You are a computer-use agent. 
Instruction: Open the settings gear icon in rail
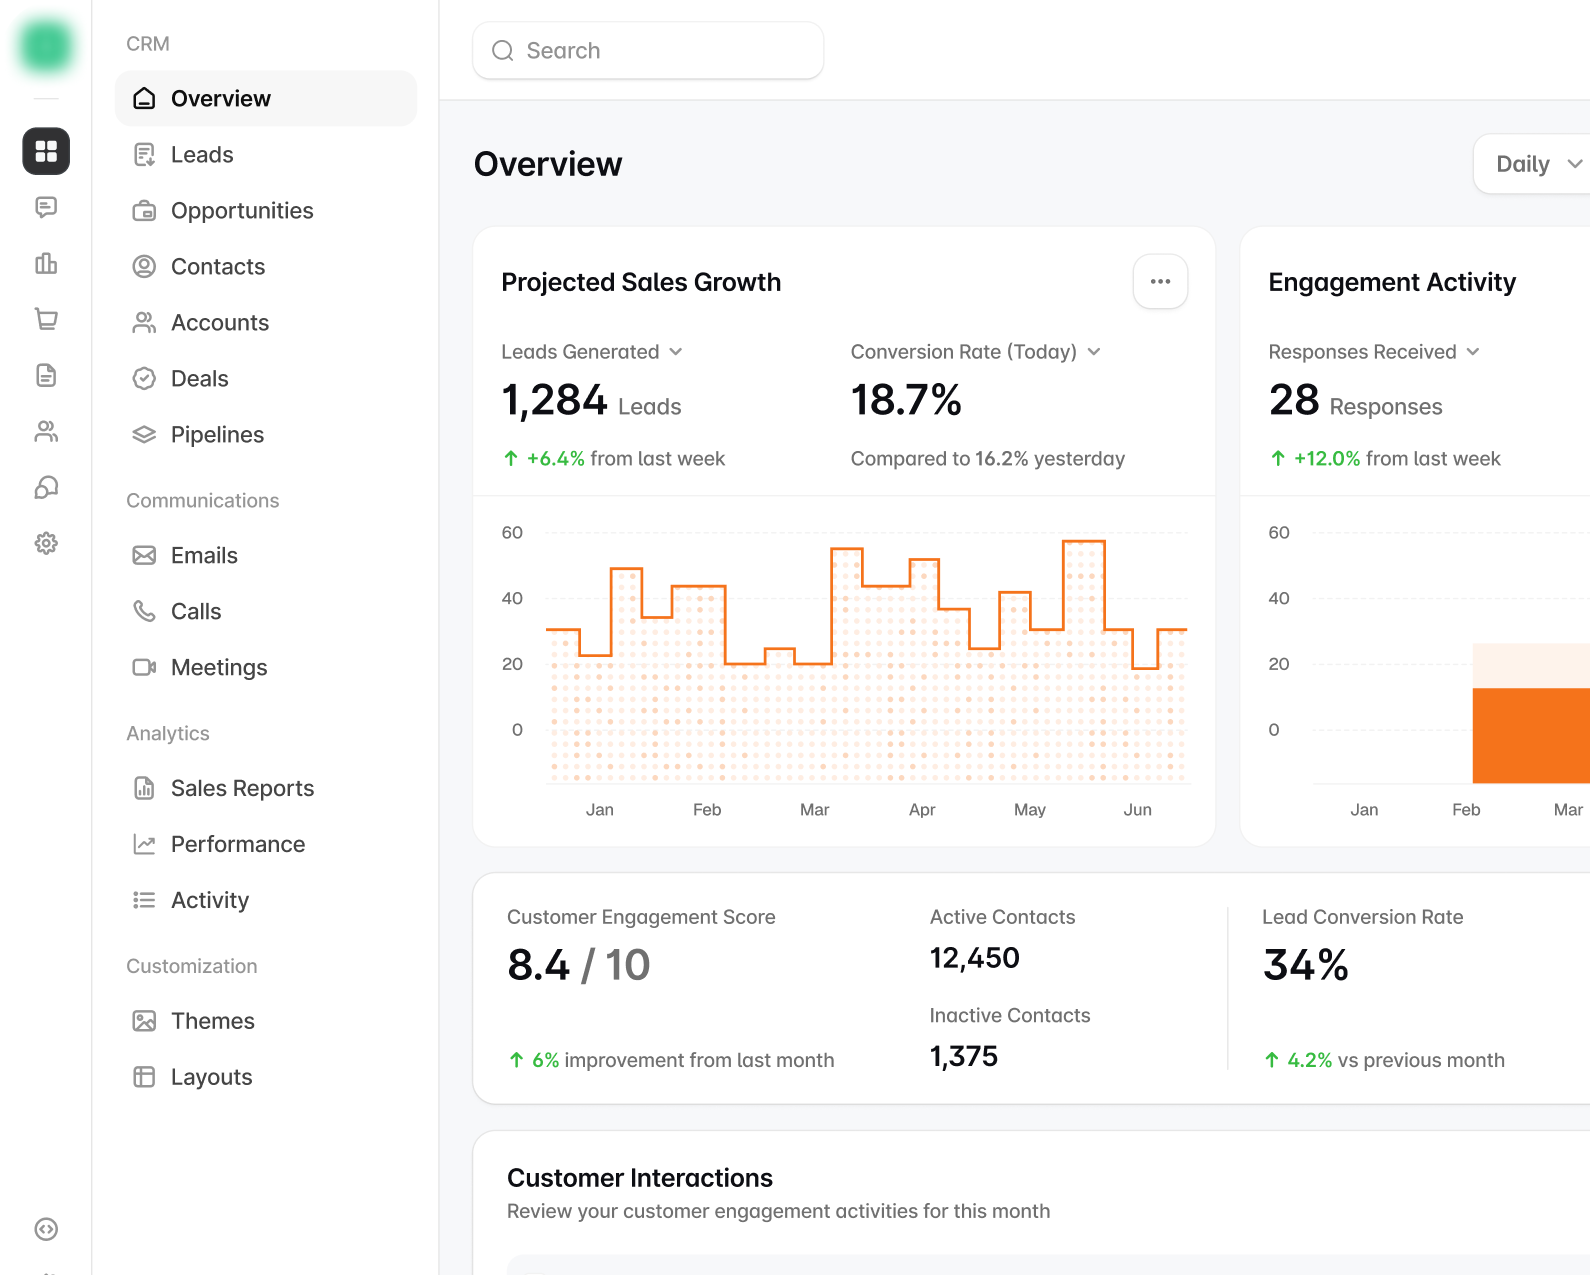click(x=46, y=543)
